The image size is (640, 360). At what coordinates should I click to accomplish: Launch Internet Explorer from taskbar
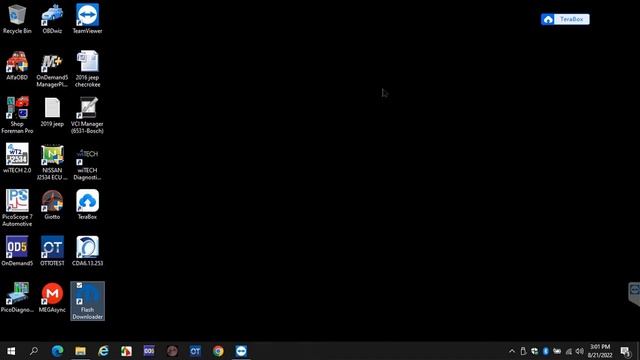103,351
